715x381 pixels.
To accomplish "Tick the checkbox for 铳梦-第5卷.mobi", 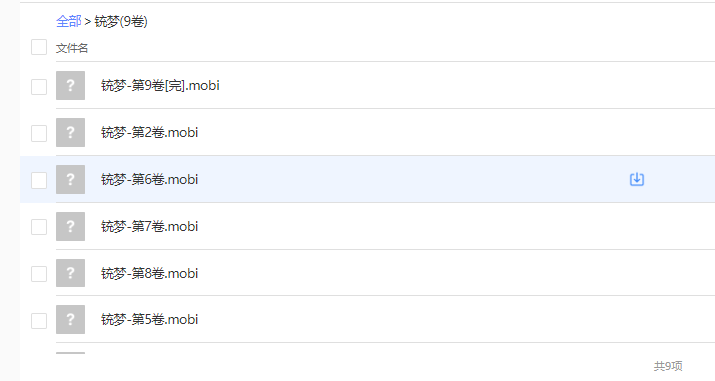I will pyautogui.click(x=39, y=321).
